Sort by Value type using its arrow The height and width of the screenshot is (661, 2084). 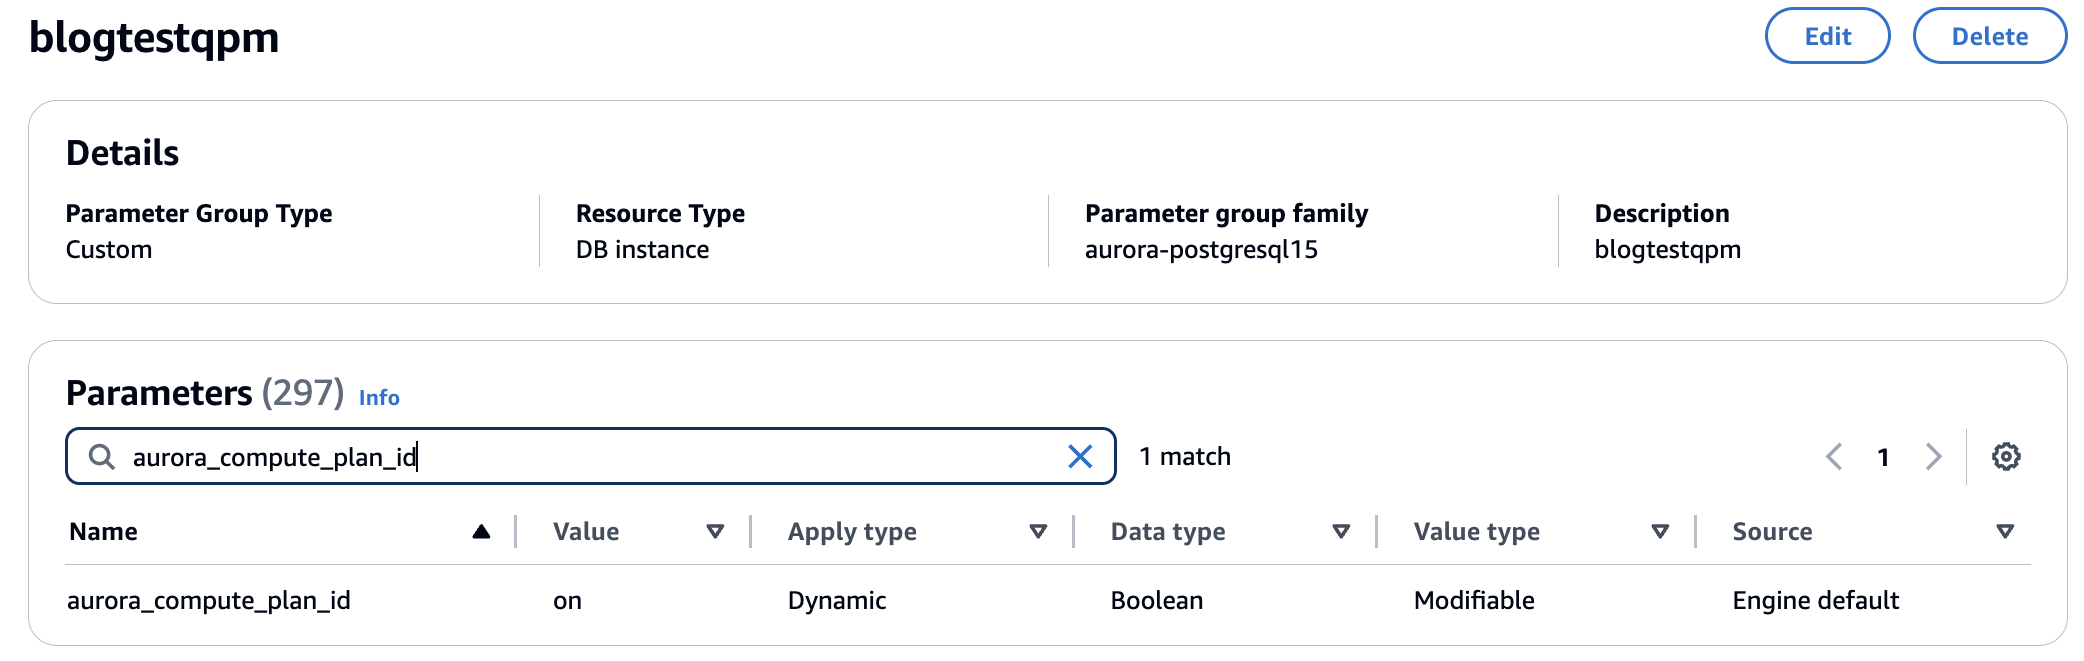click(x=1660, y=532)
